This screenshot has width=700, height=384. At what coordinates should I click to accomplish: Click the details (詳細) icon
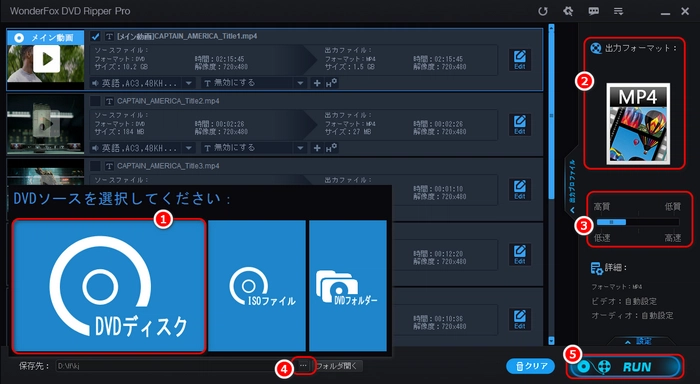point(596,268)
